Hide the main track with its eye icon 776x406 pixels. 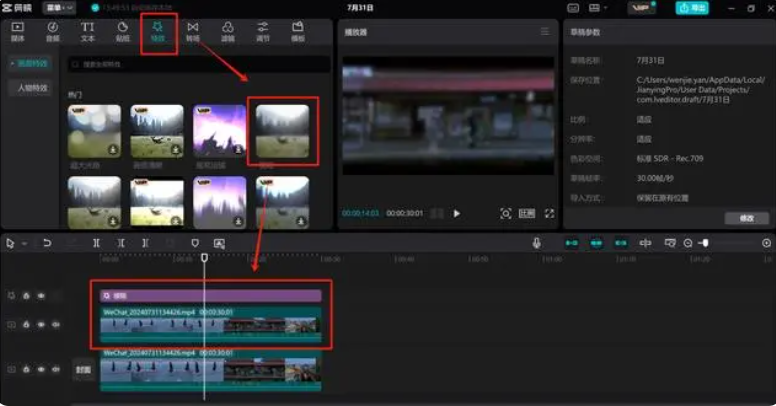41,369
